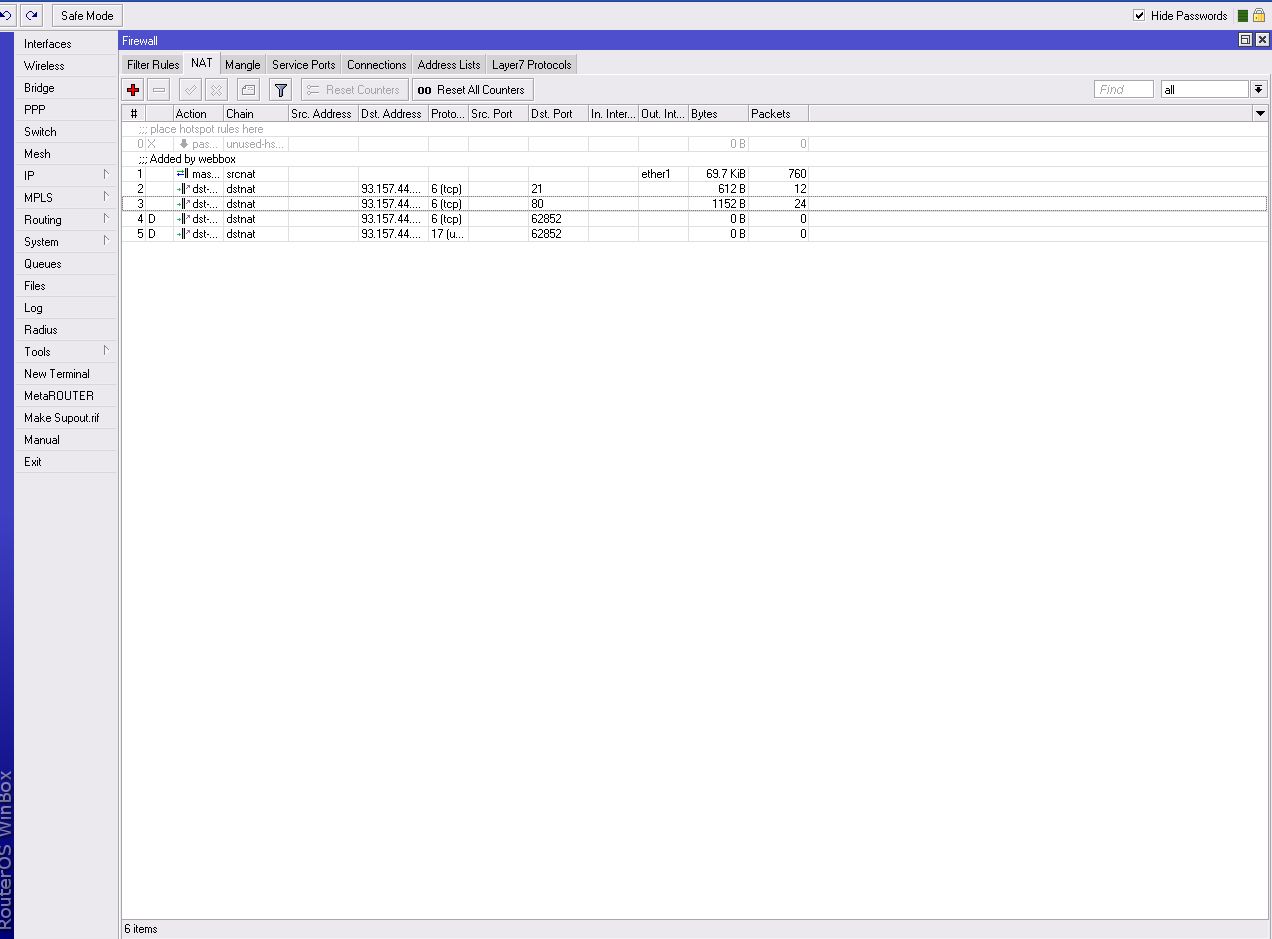Select the cell with Dst. Port 80
Image resolution: width=1272 pixels, height=939 pixels.
[x=558, y=204]
